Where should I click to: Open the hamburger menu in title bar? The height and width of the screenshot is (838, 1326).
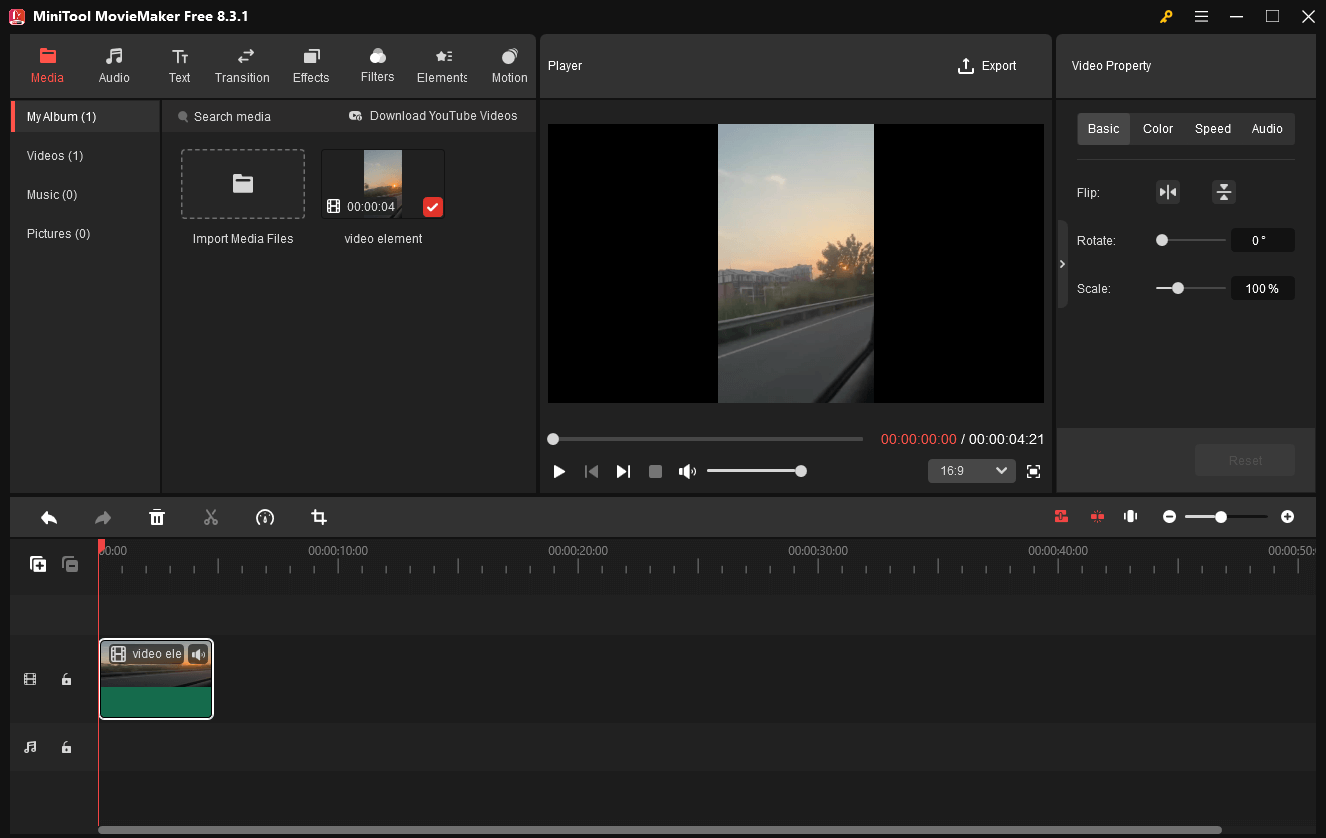point(1201,16)
